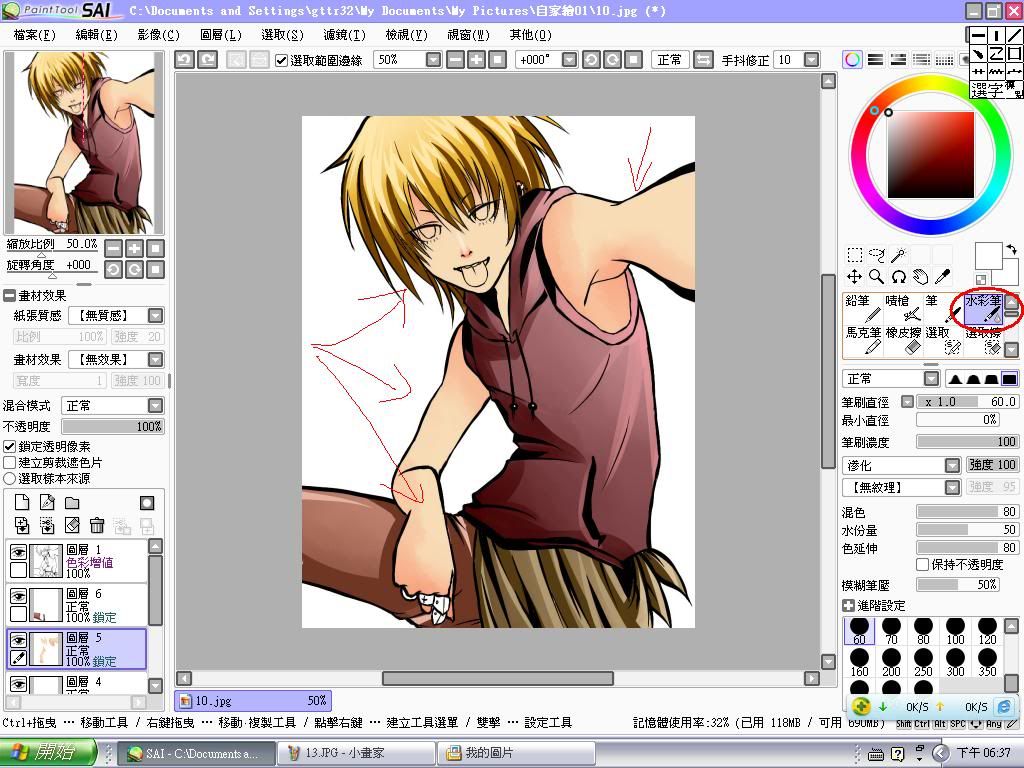Check the 保持不透明度 box
Screen dimensions: 1024x768
click(923, 564)
